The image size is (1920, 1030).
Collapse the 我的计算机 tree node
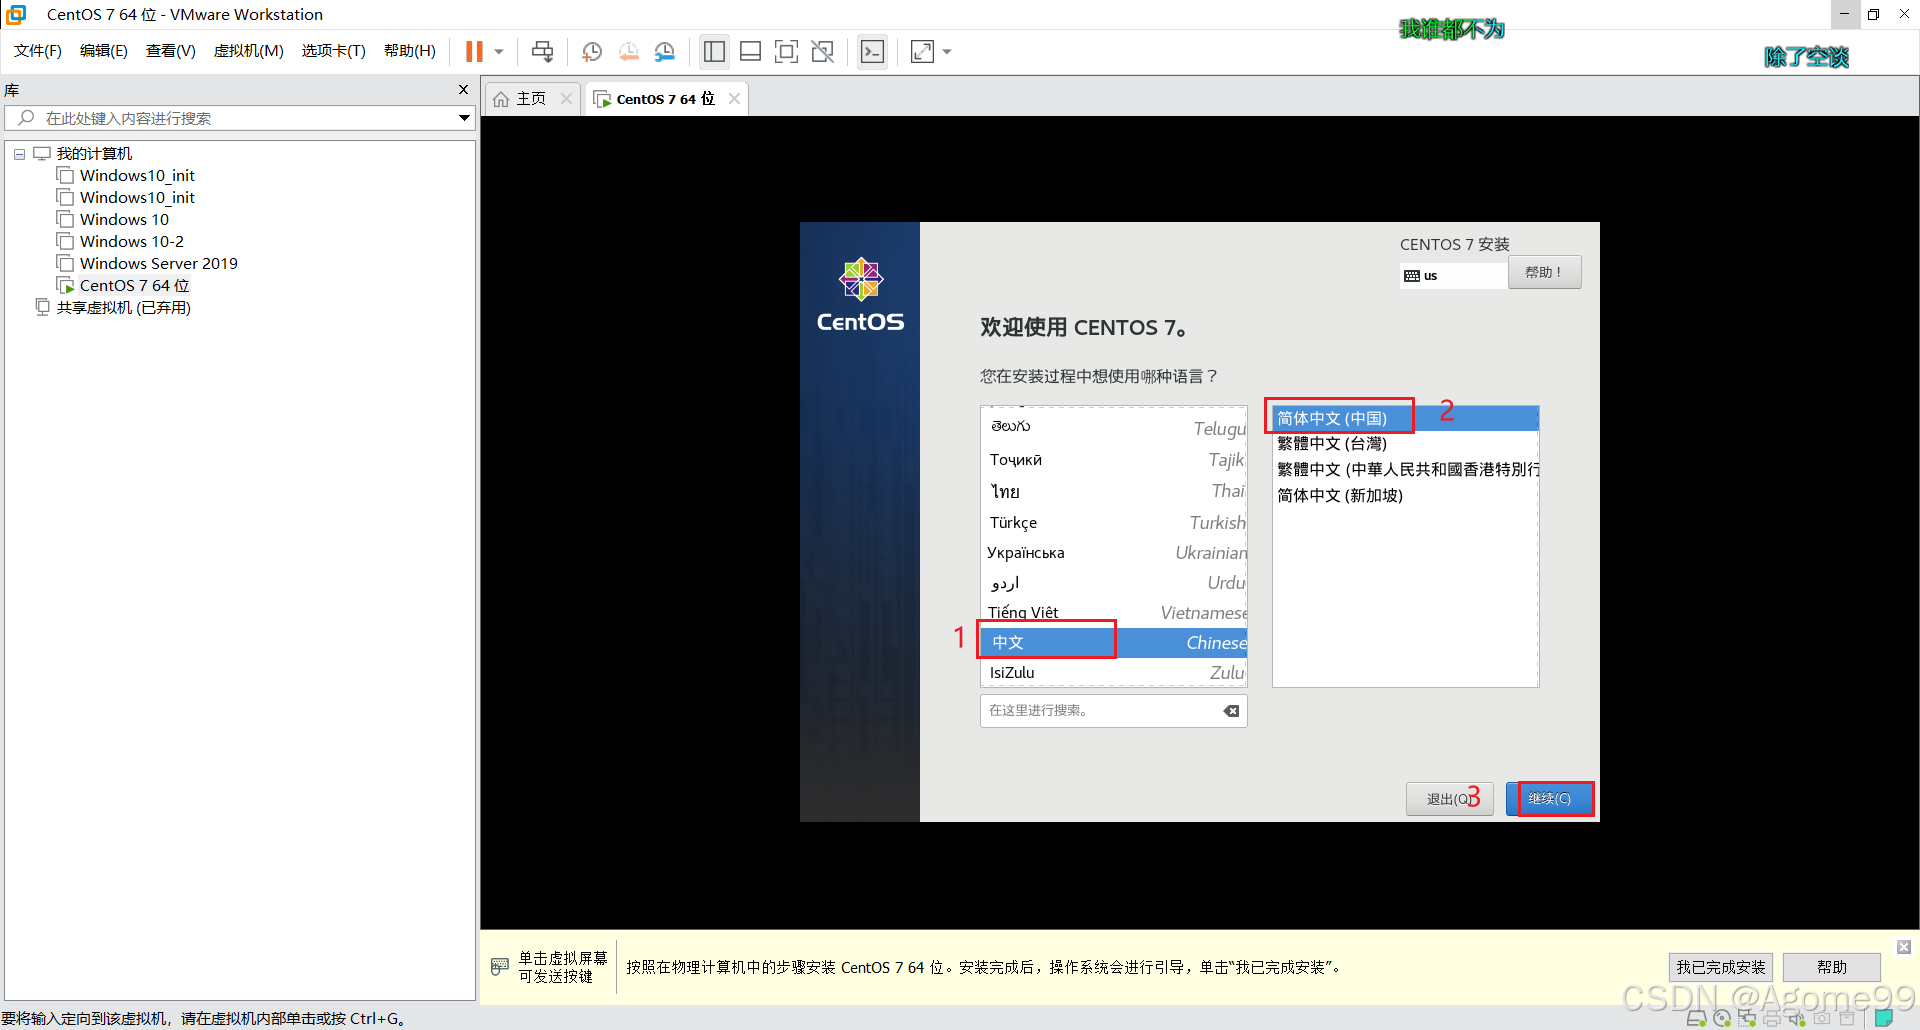(x=18, y=153)
